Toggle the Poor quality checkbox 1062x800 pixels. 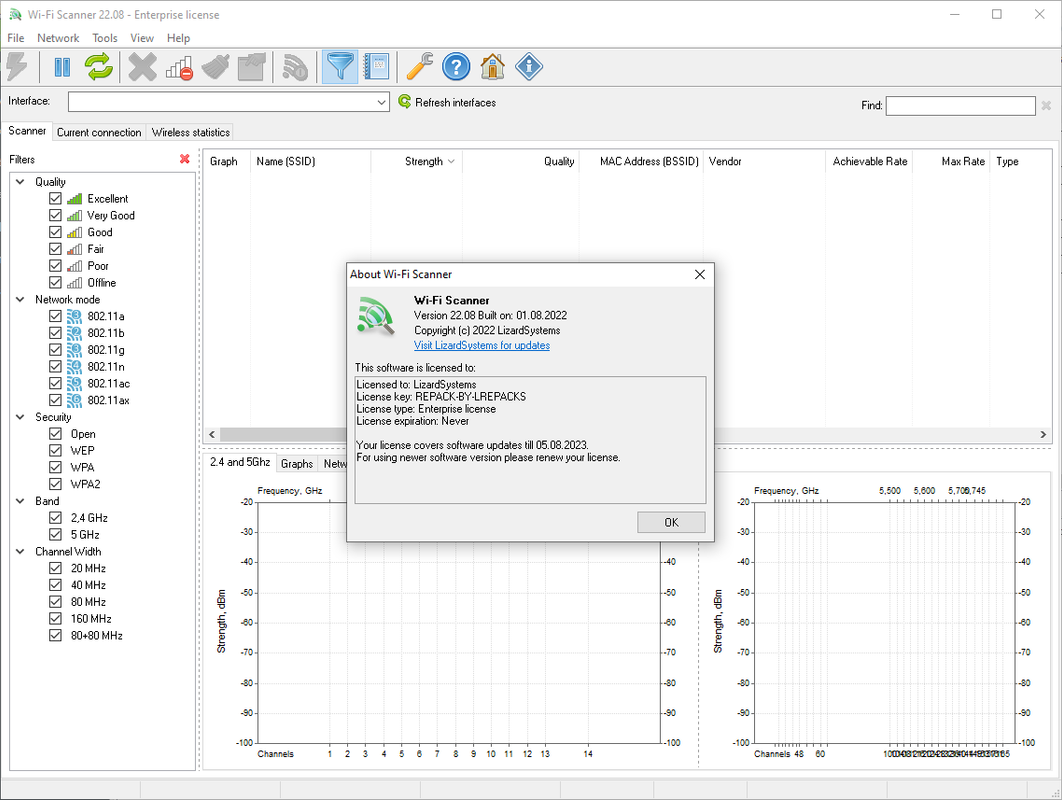tap(56, 266)
